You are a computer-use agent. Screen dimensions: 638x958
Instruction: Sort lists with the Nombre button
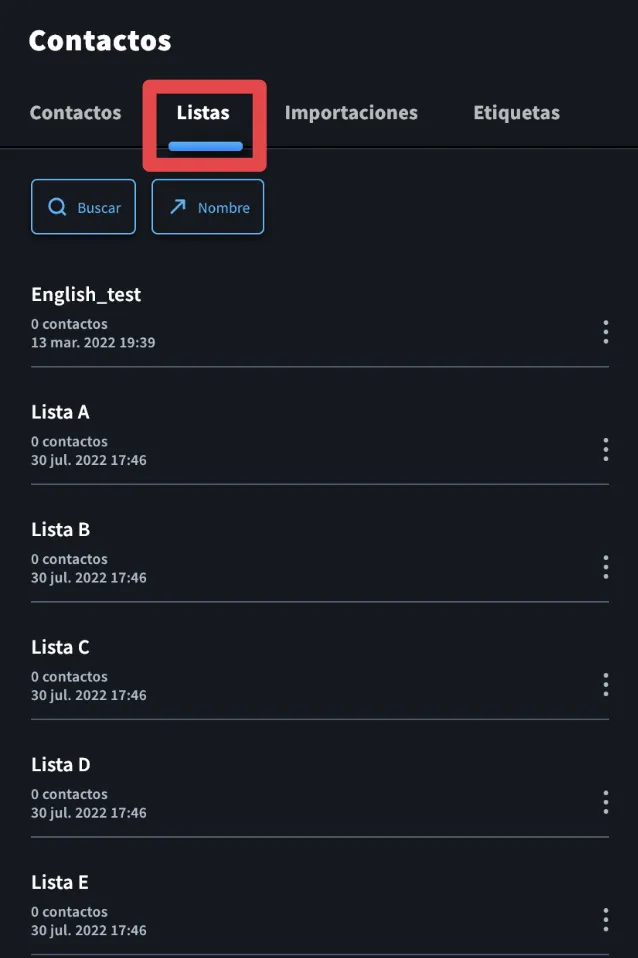(x=208, y=207)
